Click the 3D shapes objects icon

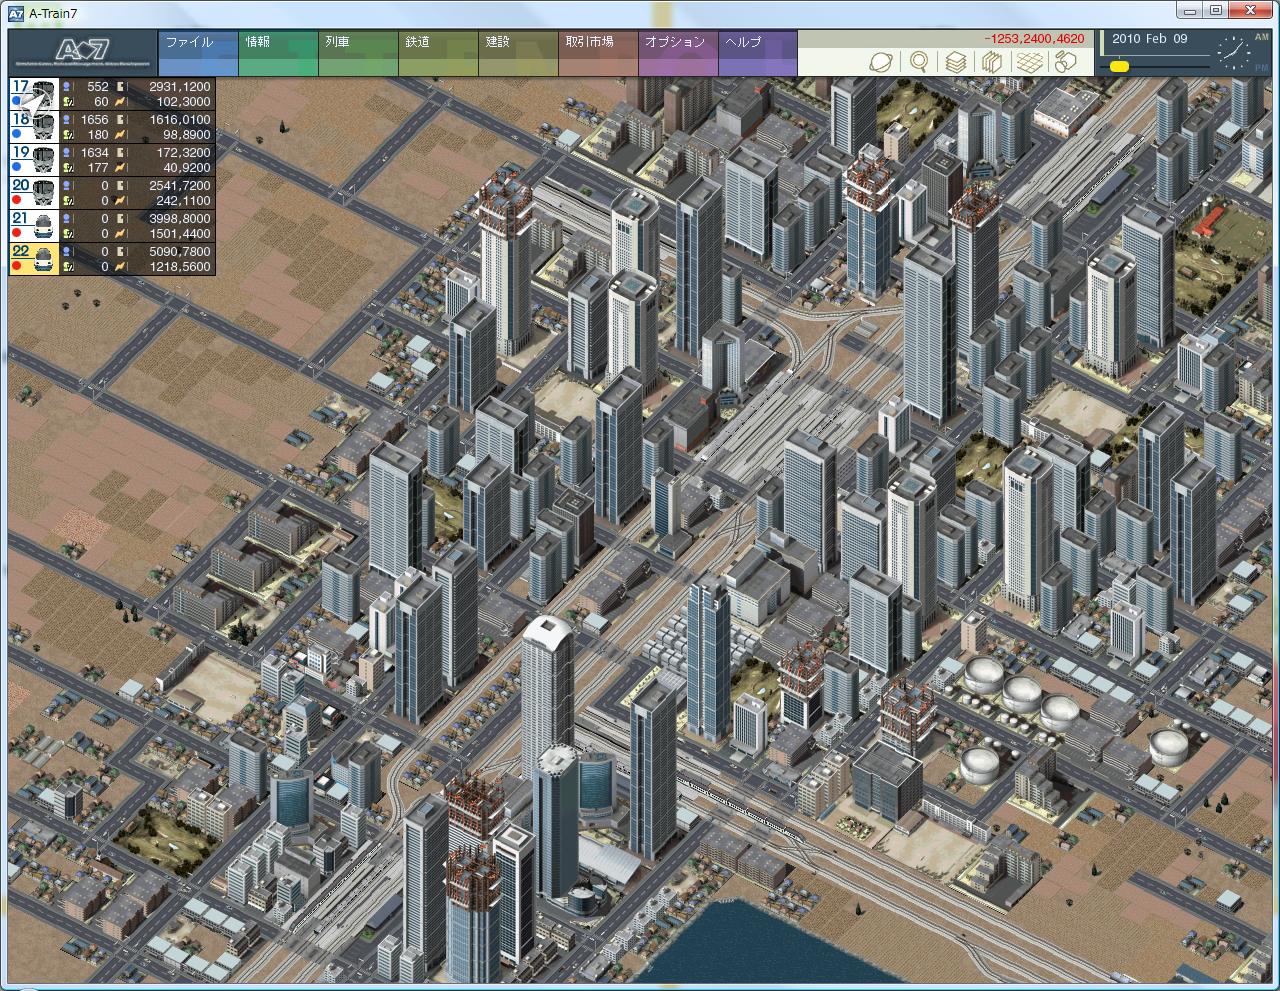click(x=1066, y=62)
